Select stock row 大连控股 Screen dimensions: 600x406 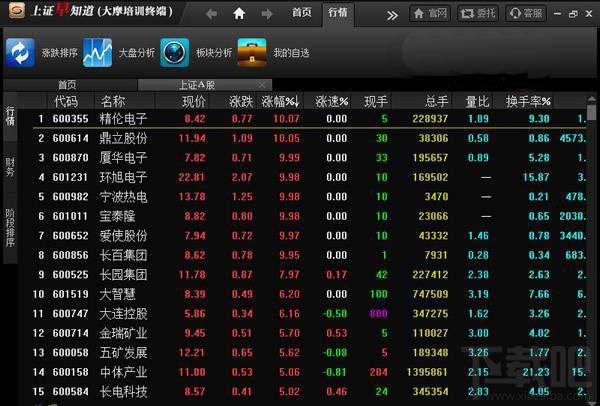[309, 314]
